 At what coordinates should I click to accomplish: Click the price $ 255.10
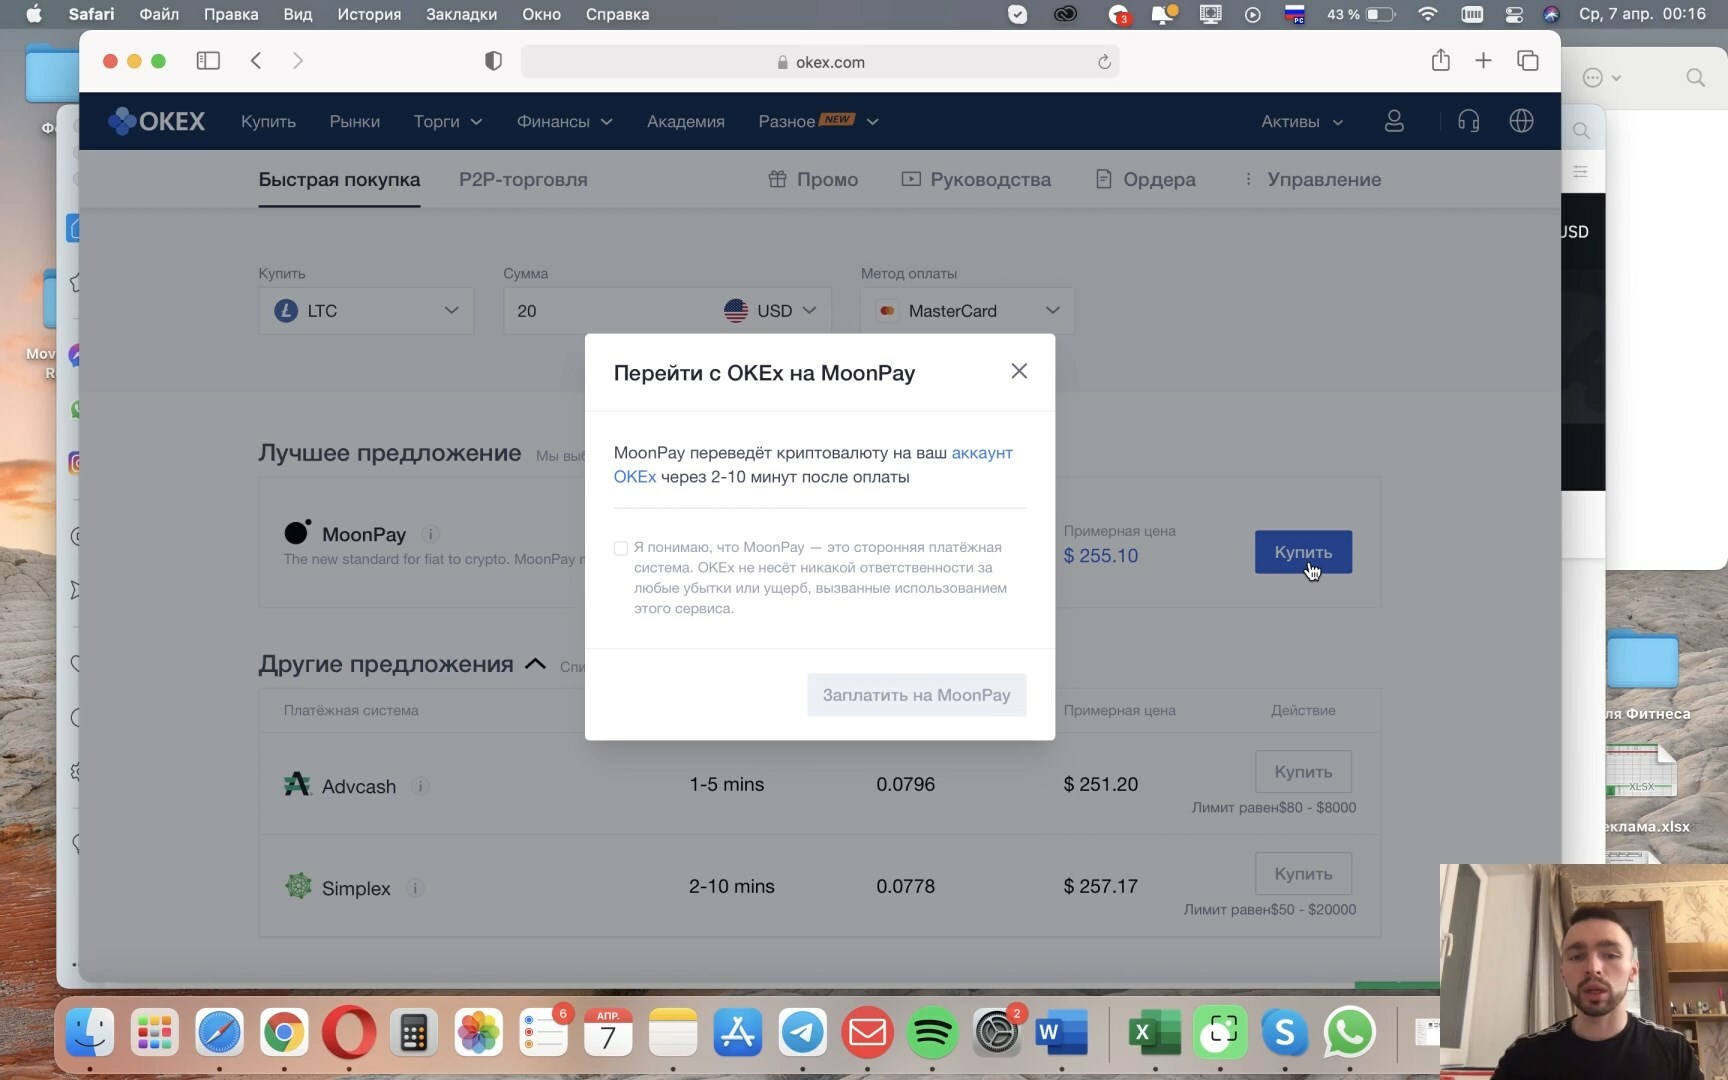pyautogui.click(x=1100, y=556)
